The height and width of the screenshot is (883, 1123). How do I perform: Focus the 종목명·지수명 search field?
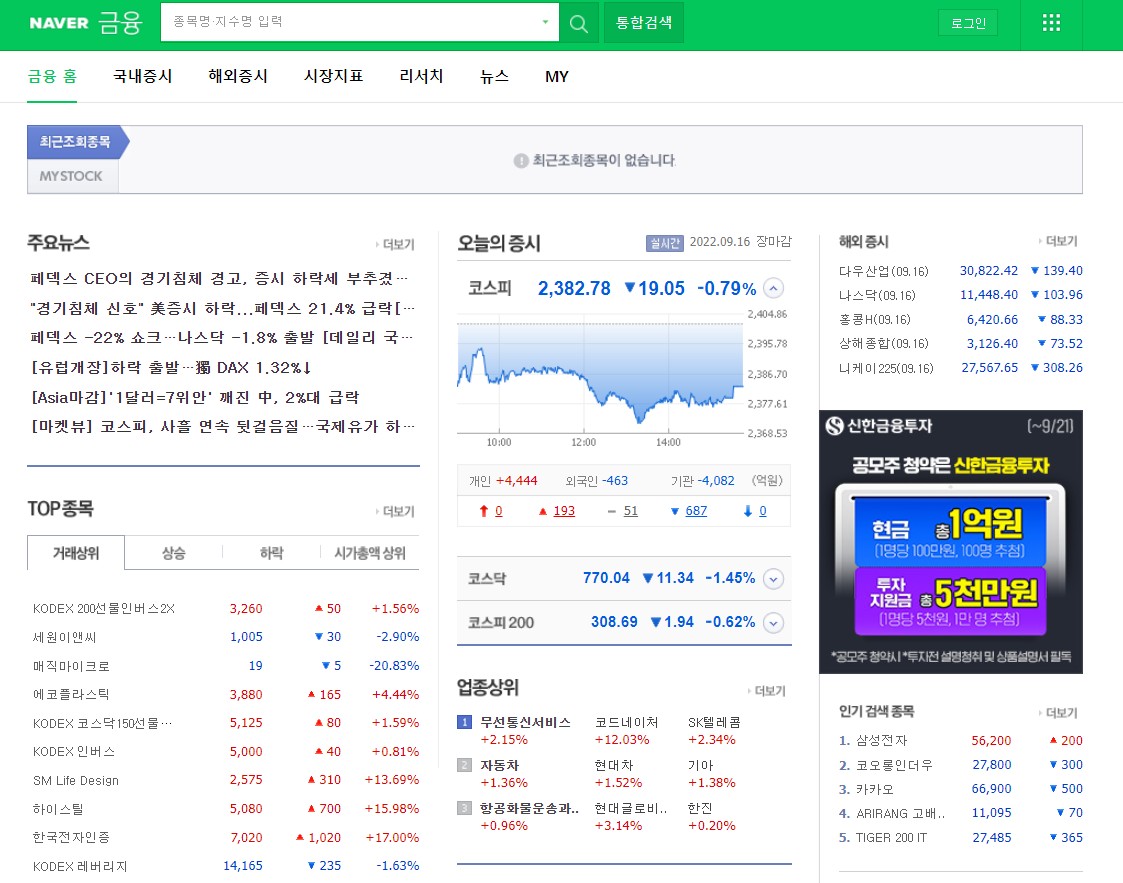tap(351, 22)
